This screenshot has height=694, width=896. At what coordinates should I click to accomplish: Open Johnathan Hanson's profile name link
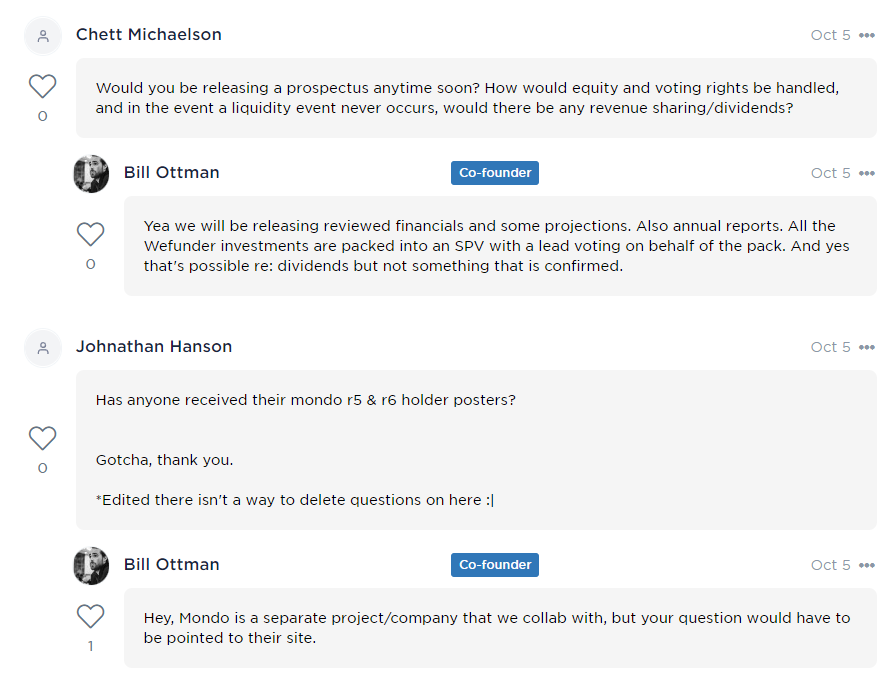[154, 347]
